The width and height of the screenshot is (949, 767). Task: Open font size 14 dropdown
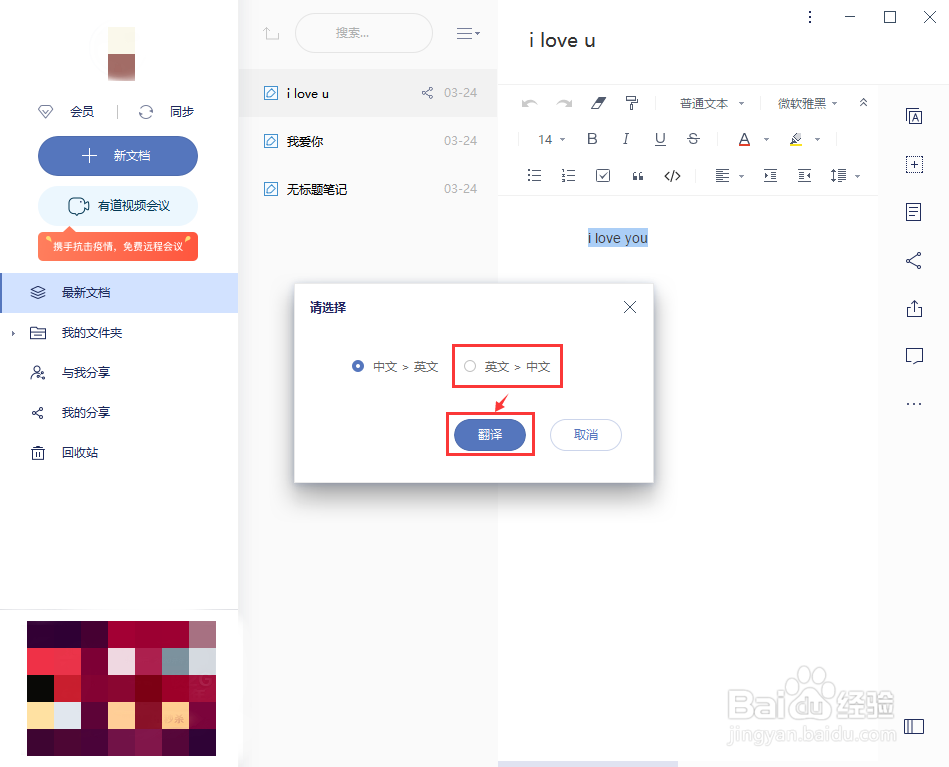[x=551, y=140]
